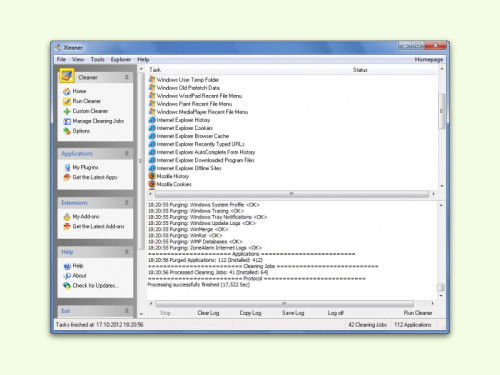Click the Home icon in the Cleaner panel
This screenshot has height=375, width=500.
pos(67,91)
